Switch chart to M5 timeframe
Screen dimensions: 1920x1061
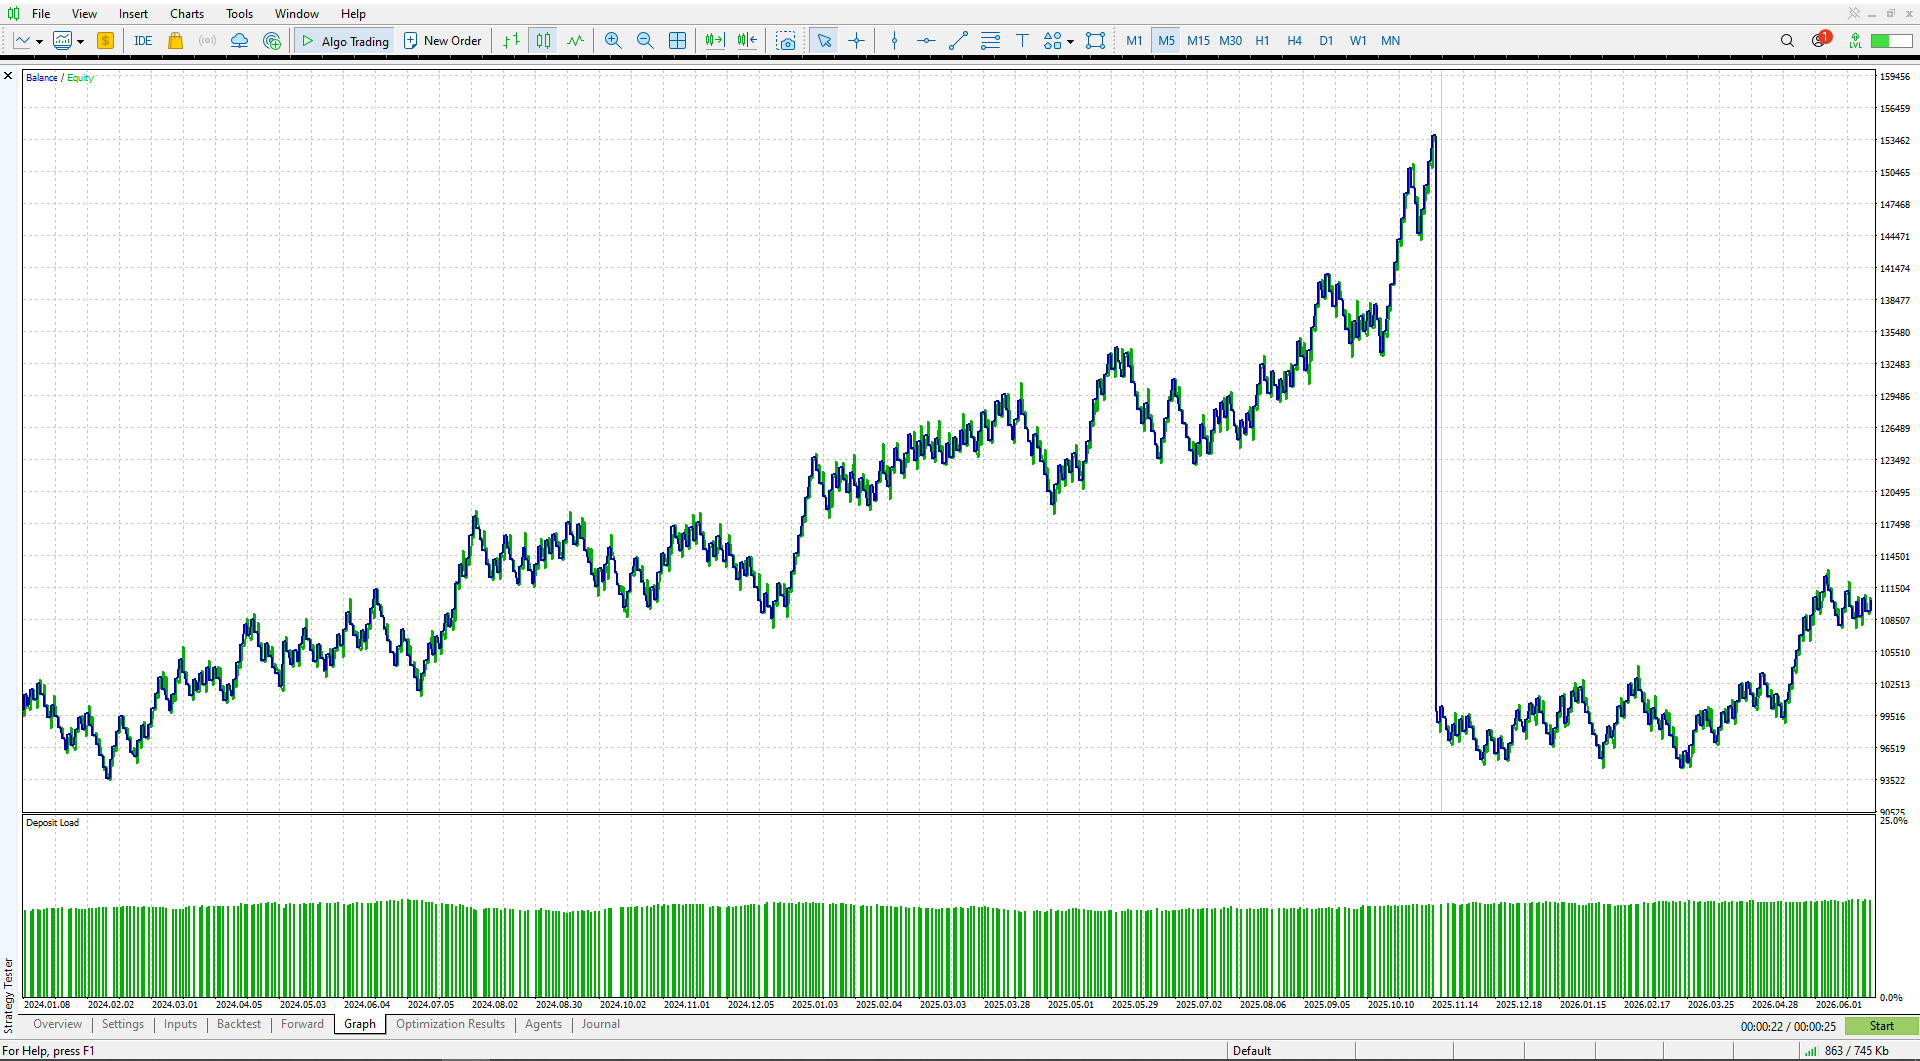(x=1166, y=41)
